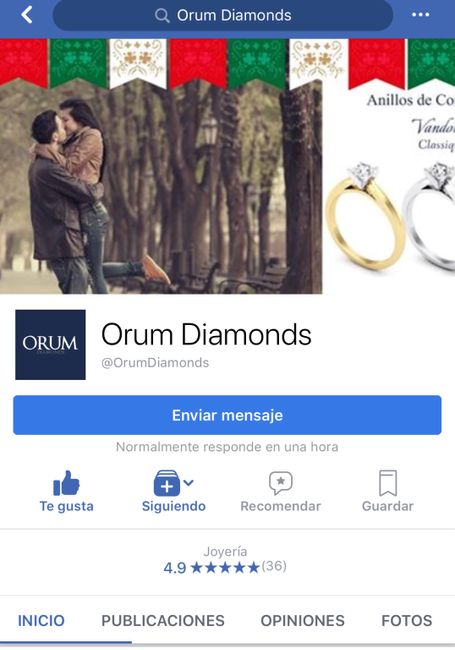Go to the FOTOS tab

point(407,621)
